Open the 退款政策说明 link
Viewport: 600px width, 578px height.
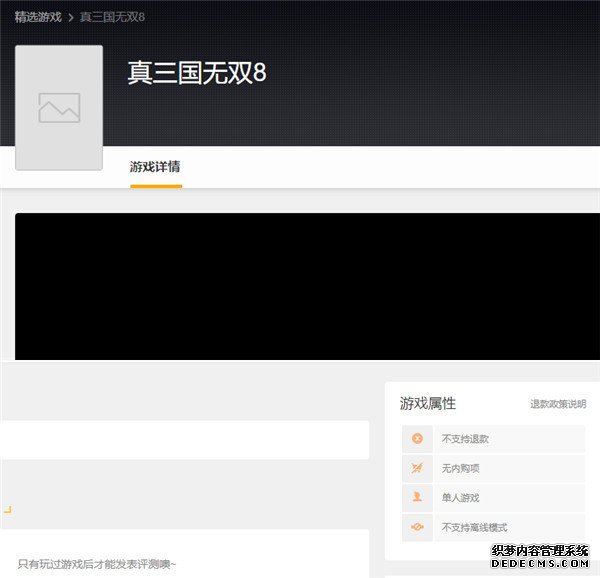click(558, 404)
